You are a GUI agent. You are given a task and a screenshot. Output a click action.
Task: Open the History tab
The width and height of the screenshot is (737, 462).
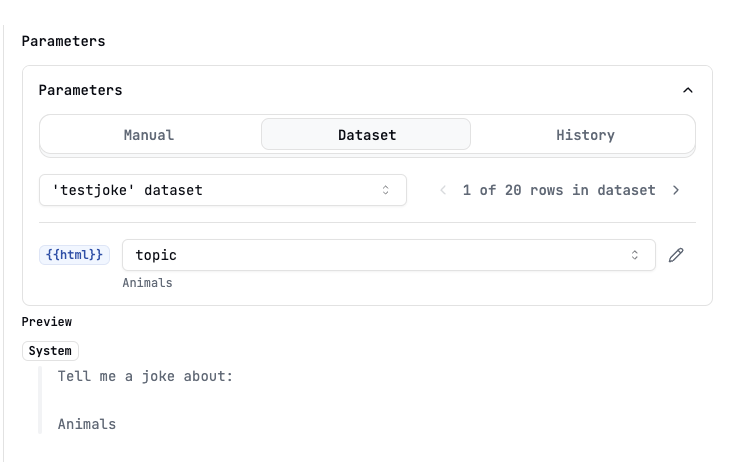585,135
